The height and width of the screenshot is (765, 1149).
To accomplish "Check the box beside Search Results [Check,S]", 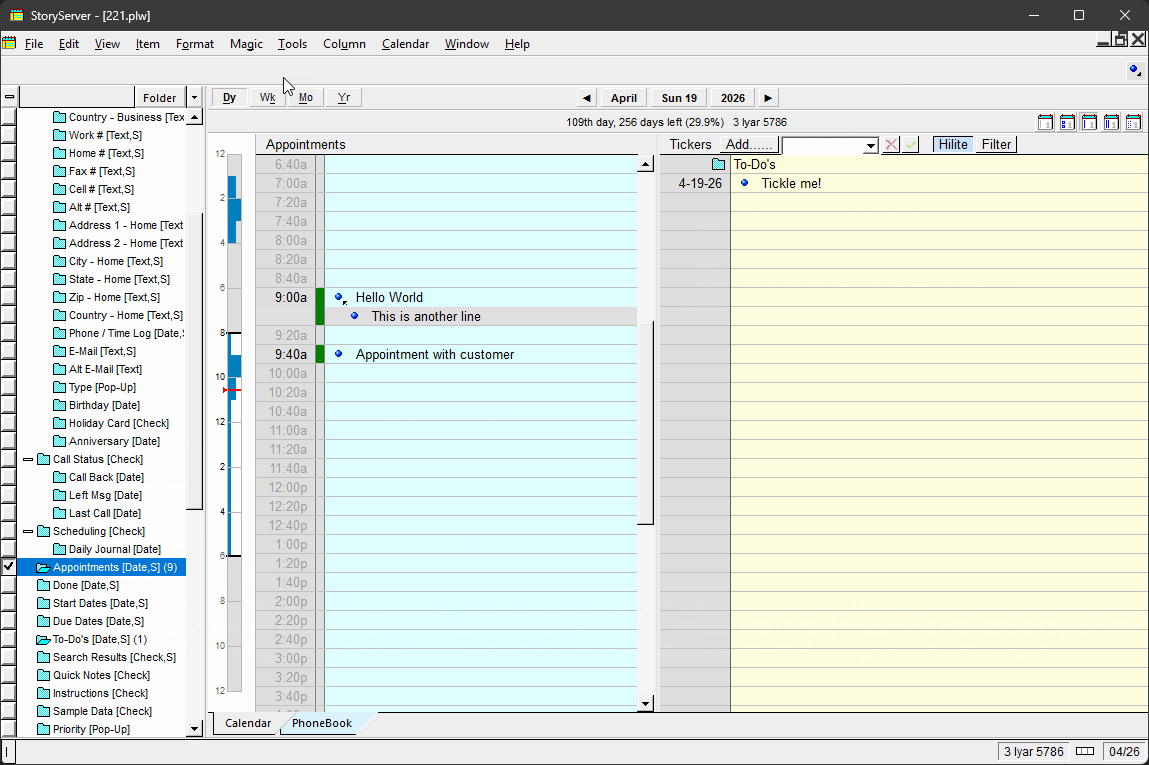I will [x=9, y=657].
